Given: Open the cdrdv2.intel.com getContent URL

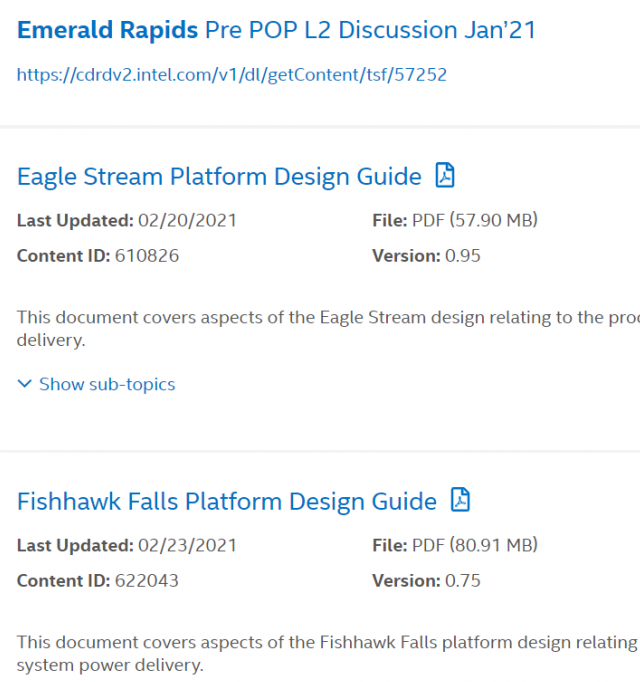Looking at the screenshot, I should (x=232, y=74).
